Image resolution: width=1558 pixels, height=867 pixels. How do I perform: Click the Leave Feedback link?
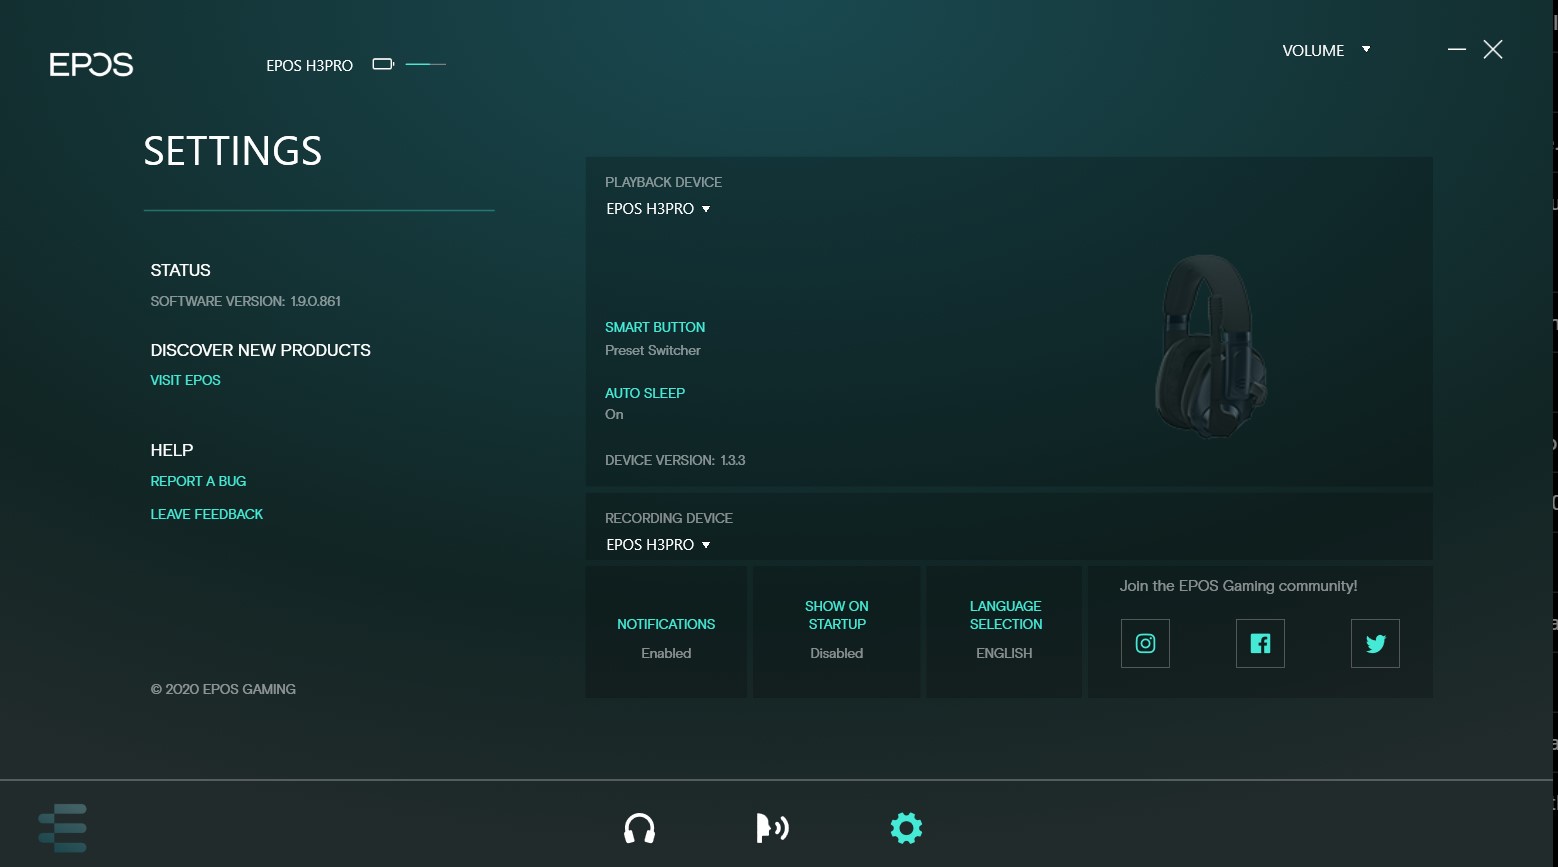pyautogui.click(x=206, y=514)
